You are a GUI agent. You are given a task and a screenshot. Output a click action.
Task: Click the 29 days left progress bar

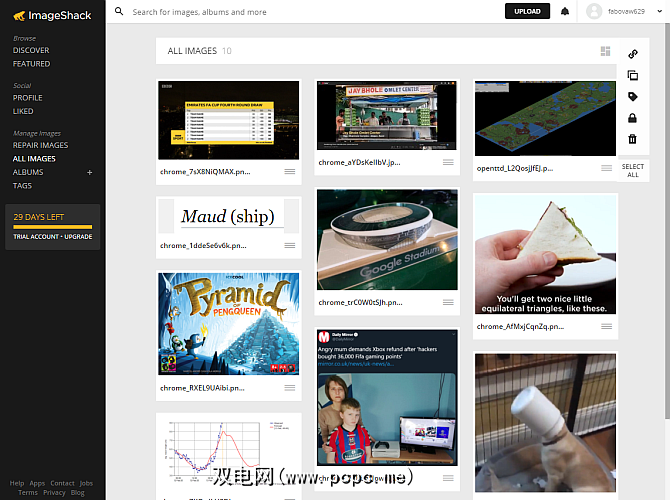[x=53, y=227]
